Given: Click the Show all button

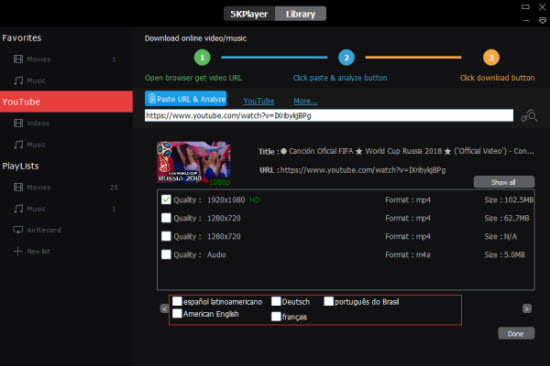Looking at the screenshot, I should click(504, 182).
